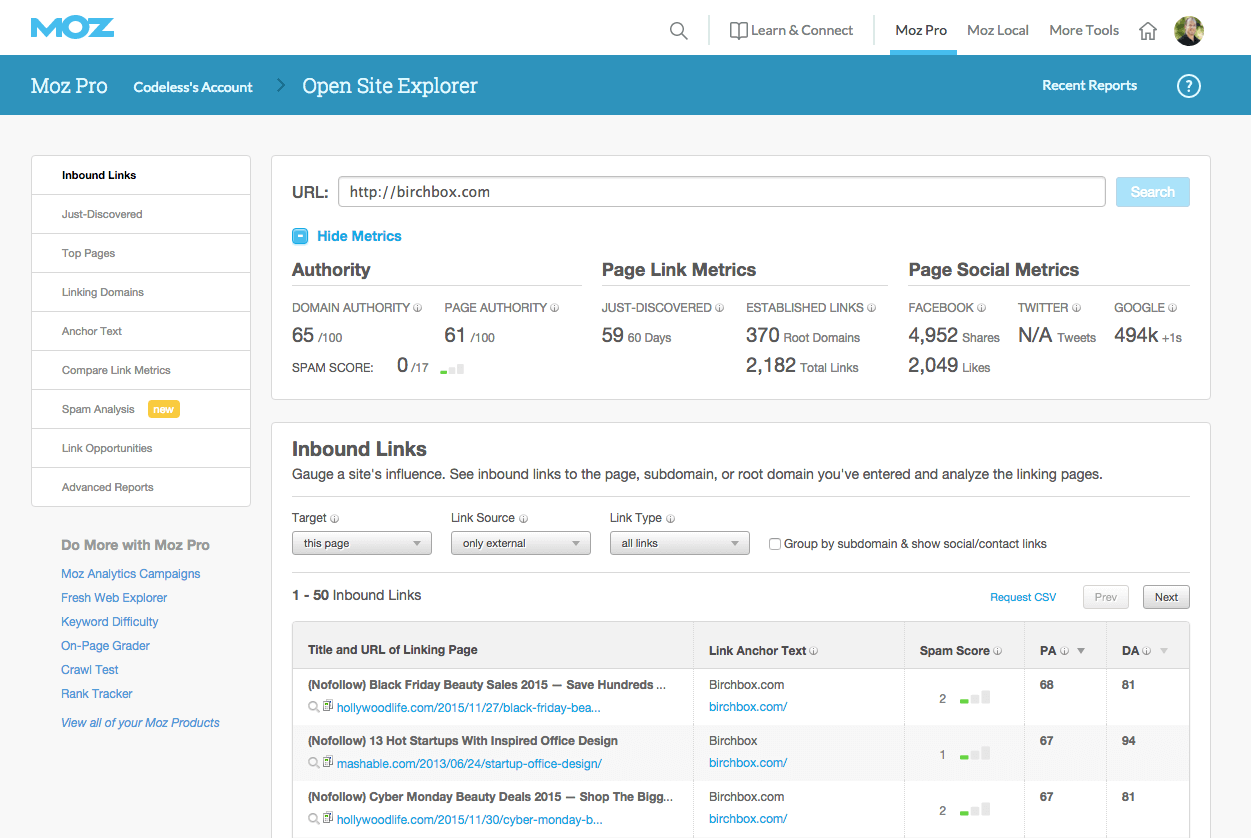Image resolution: width=1251 pixels, height=838 pixels.
Task: Click the Prev page button
Action: 1106,597
